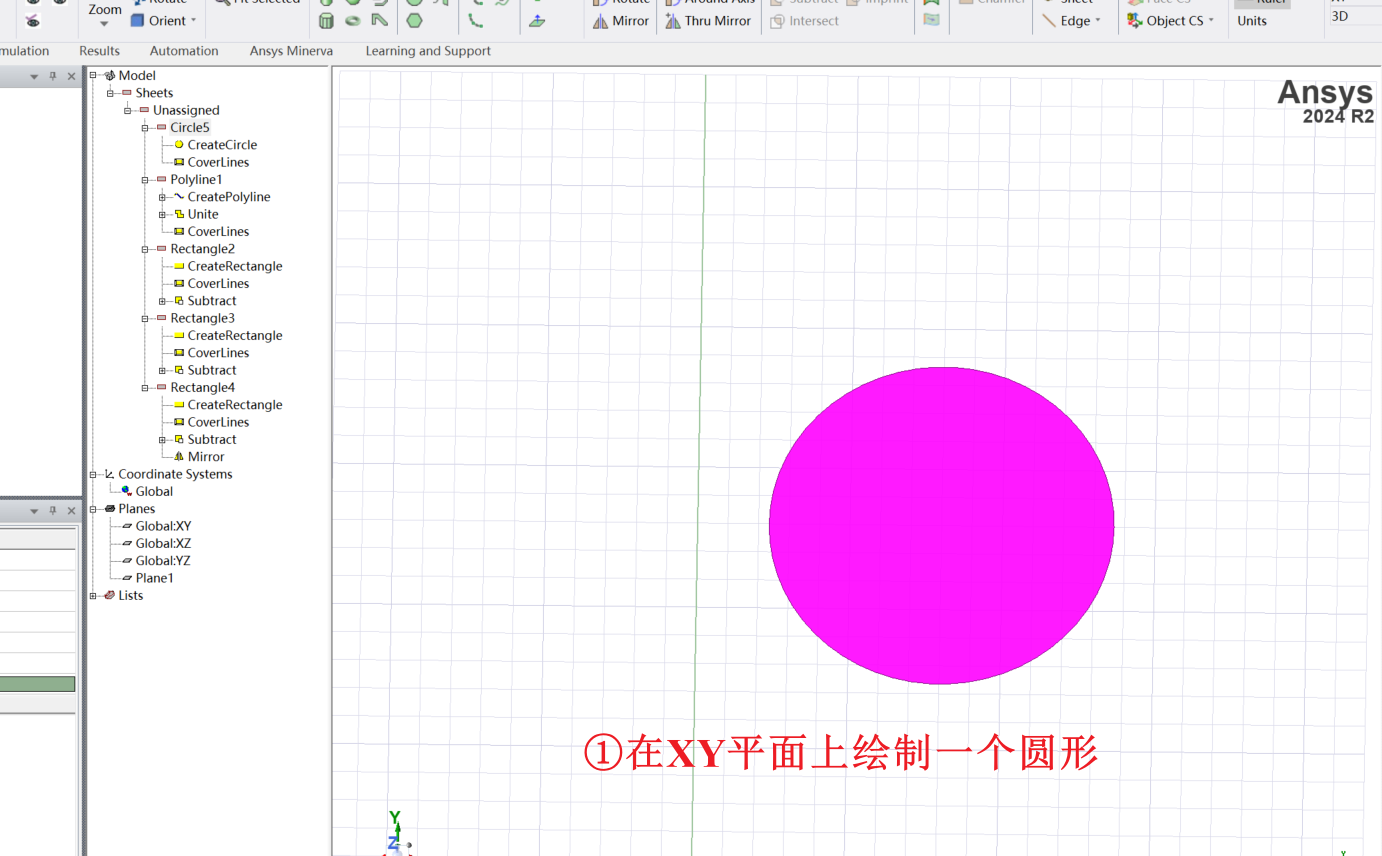Open the Ansys Minerva tab
Viewport: 1382px width, 856px height.
pos(291,51)
